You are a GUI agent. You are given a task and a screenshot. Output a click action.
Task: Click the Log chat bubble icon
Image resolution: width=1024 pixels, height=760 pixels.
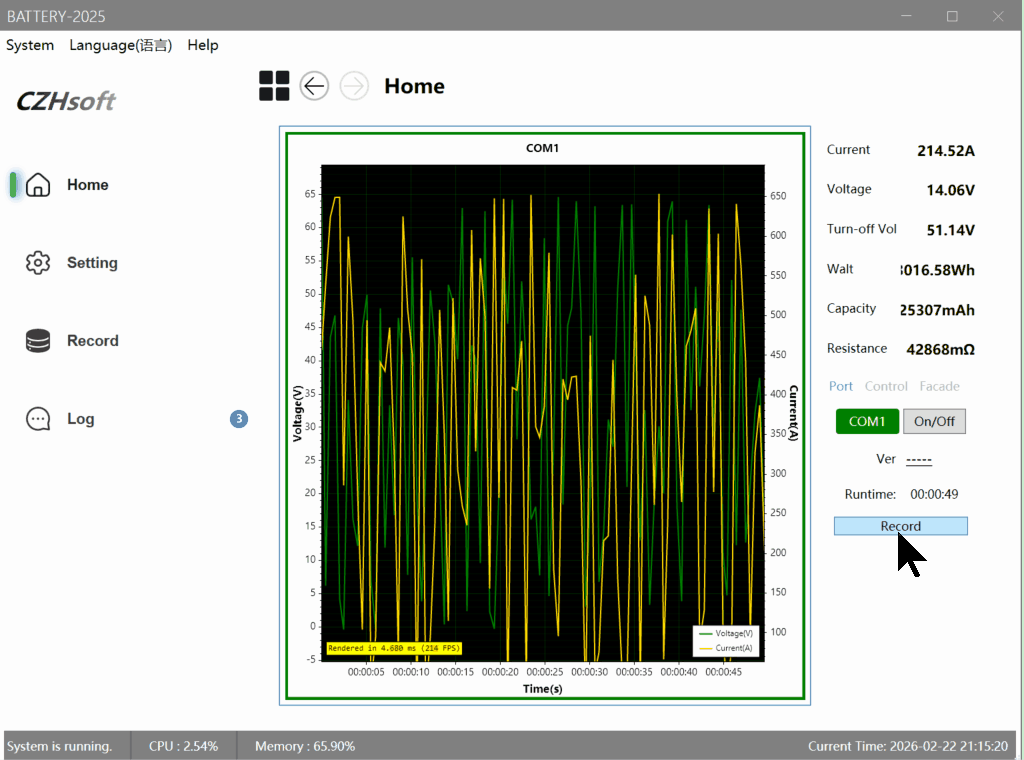coord(38,419)
